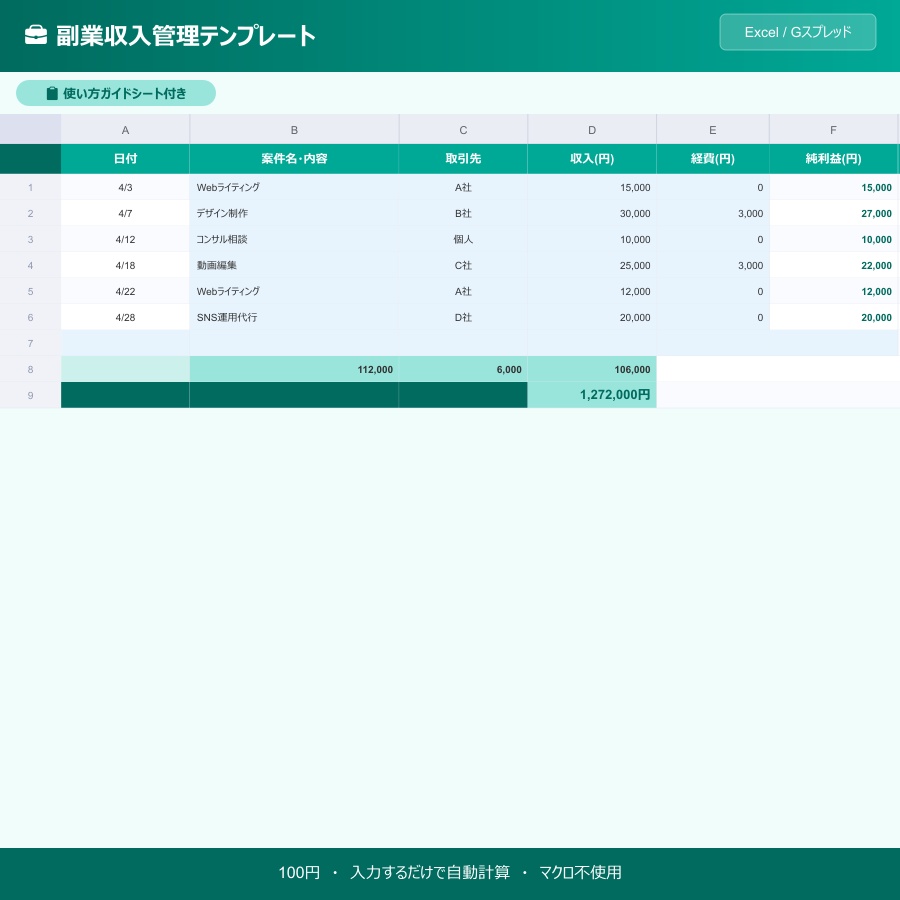Click the 純利益(円) column heading cell

click(x=833, y=158)
